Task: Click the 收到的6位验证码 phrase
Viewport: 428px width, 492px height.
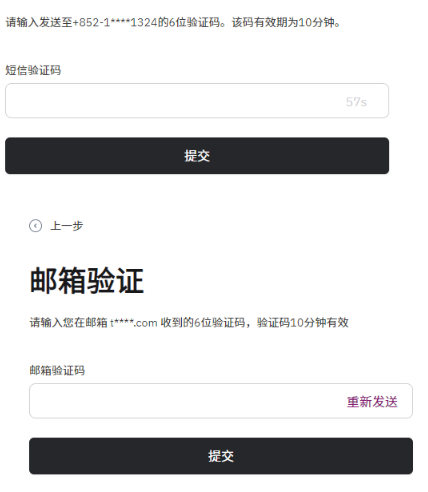Action: tap(203, 322)
